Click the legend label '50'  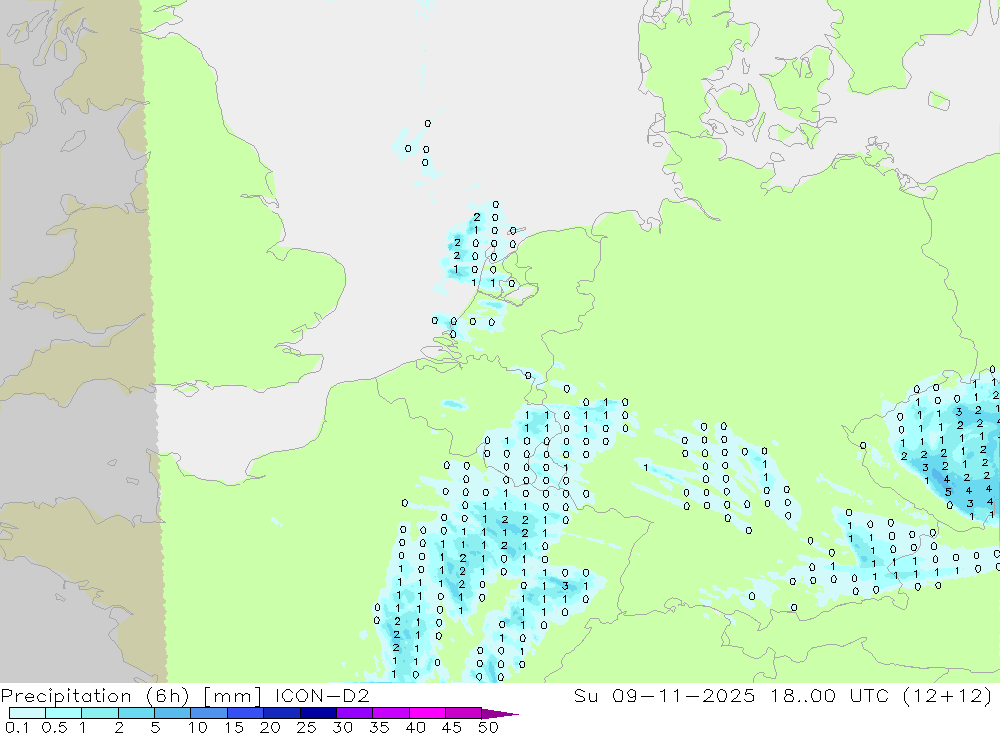[488, 727]
